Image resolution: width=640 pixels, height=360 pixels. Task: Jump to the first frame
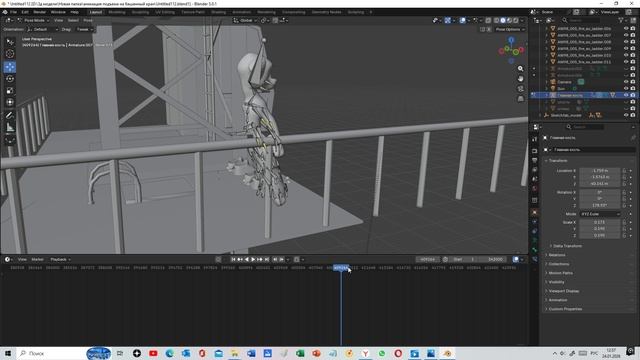[233, 259]
